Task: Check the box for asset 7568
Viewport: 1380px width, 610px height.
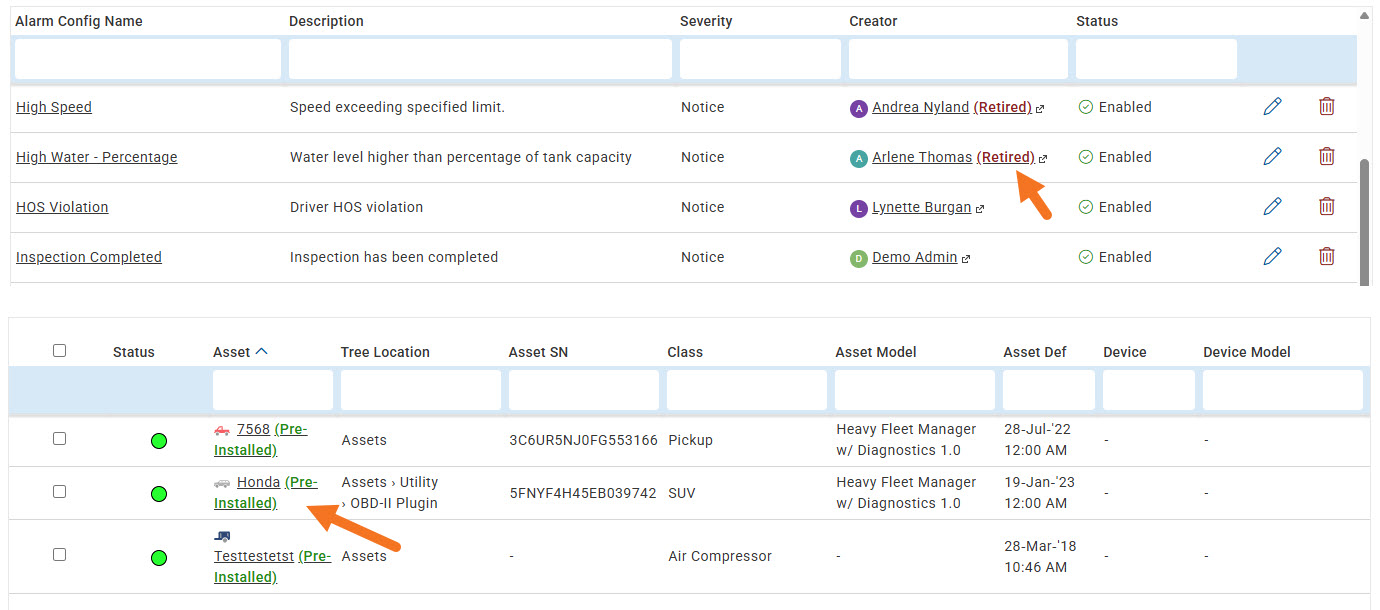Action: pyautogui.click(x=59, y=438)
